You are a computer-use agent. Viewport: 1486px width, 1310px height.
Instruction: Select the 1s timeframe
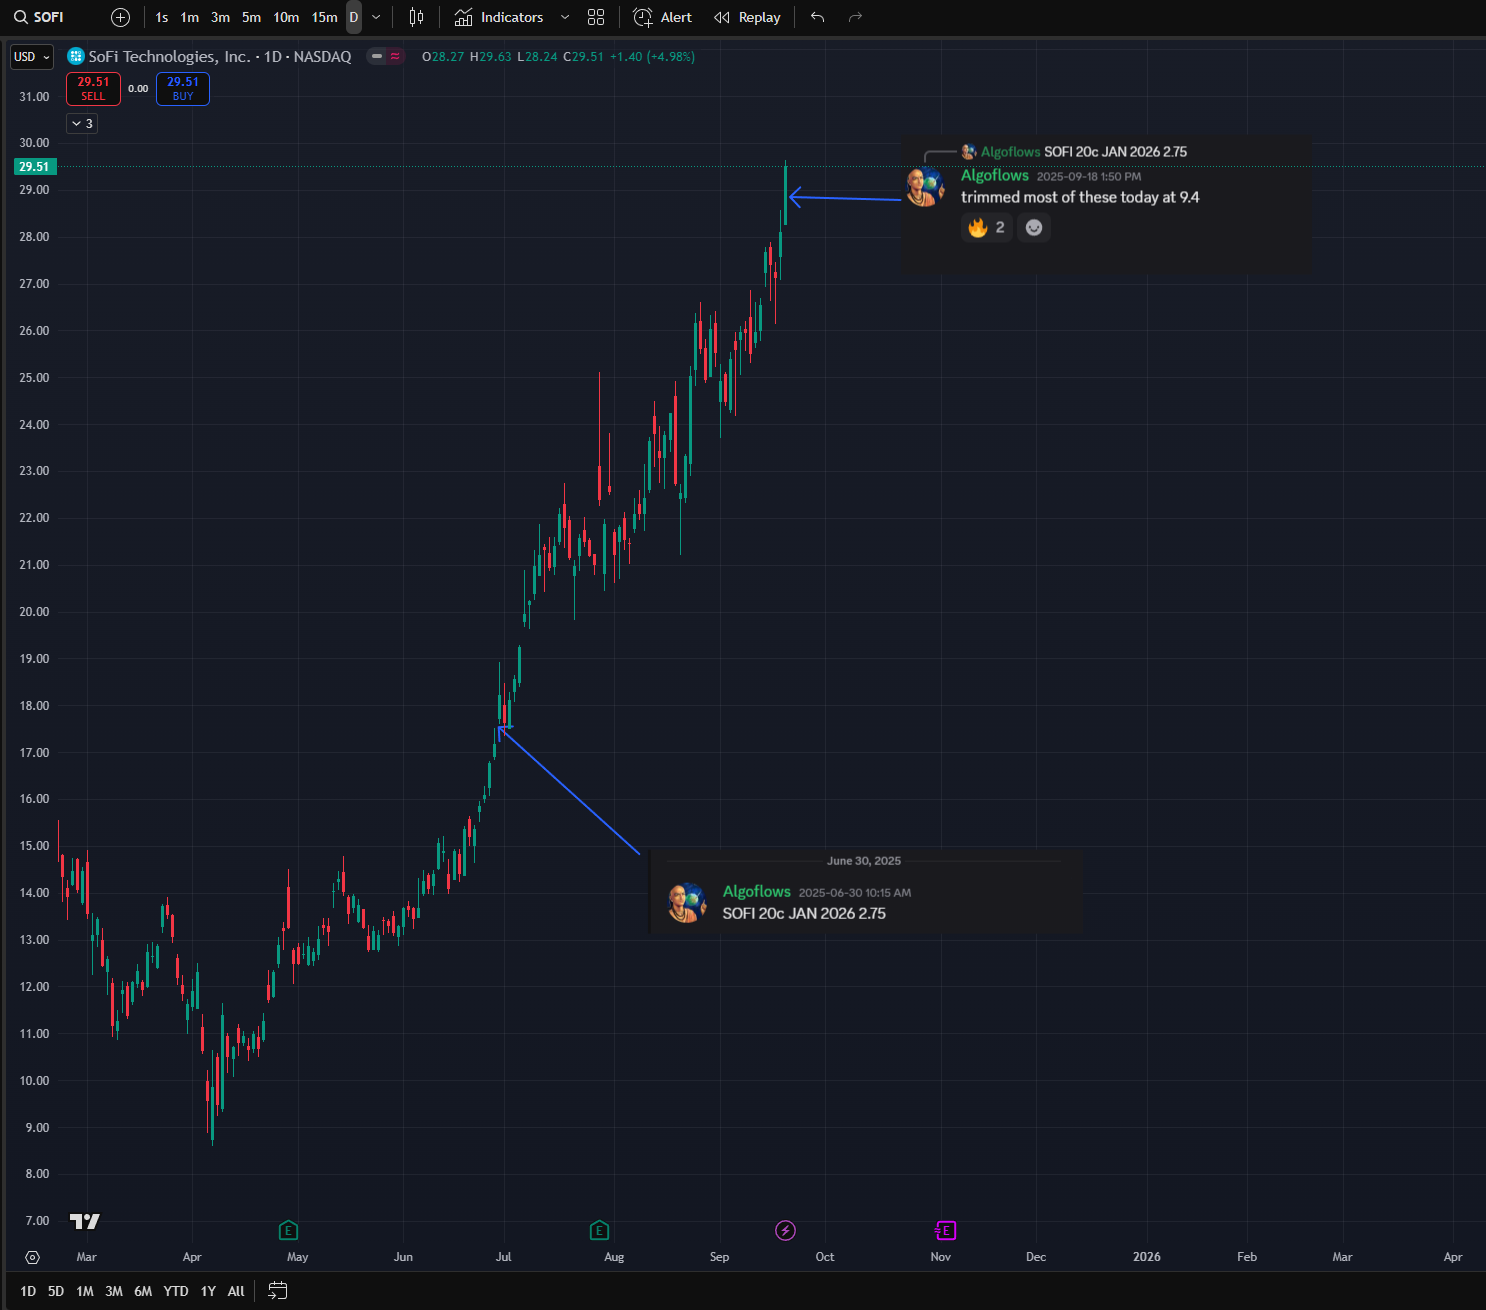162,17
